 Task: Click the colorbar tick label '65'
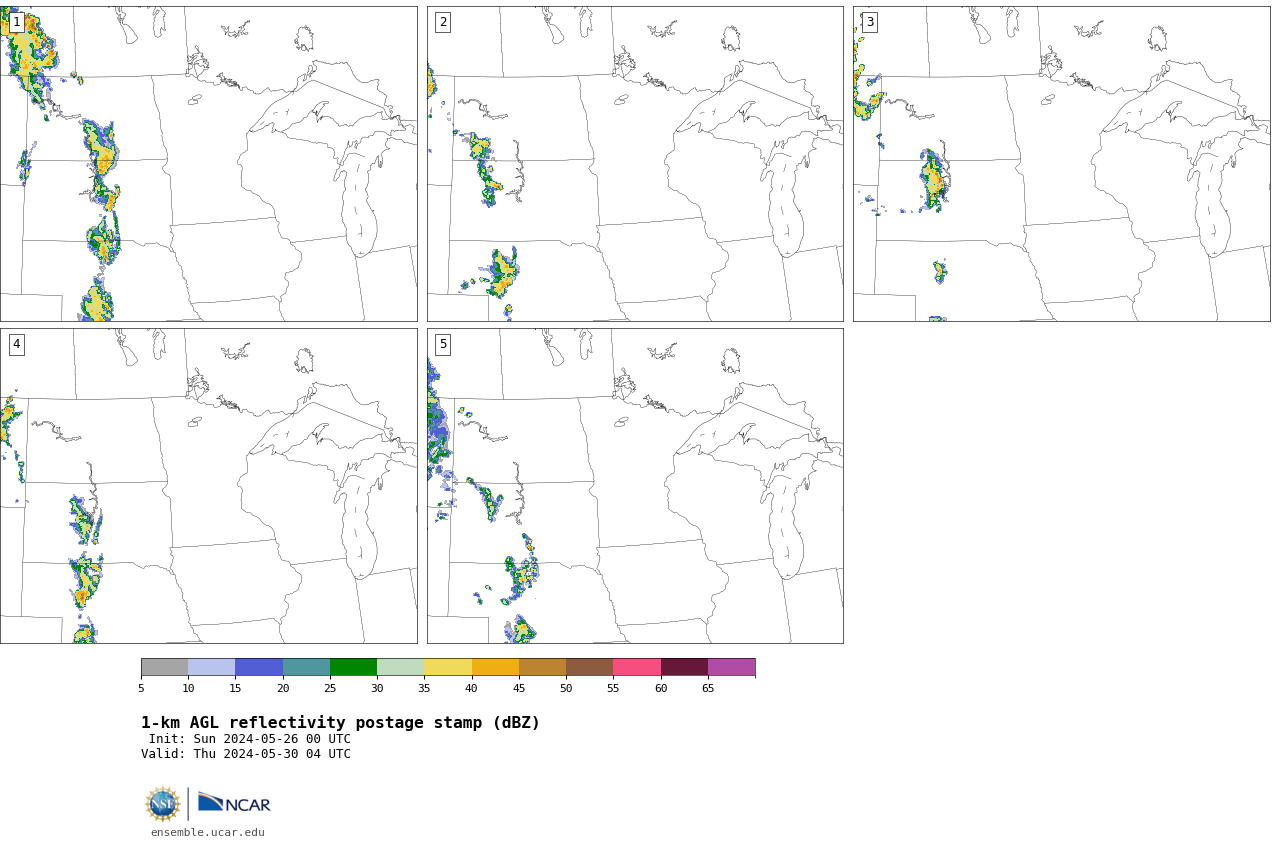pyautogui.click(x=708, y=688)
